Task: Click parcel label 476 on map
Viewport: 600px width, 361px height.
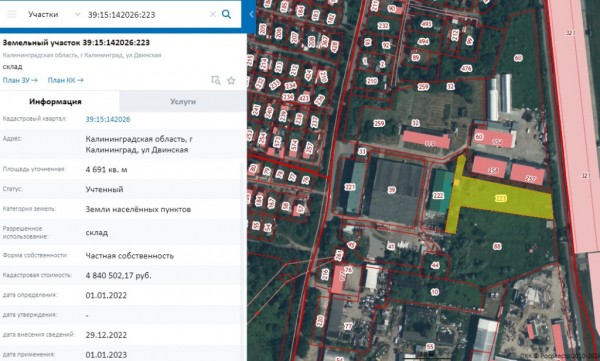Action: 466,69
